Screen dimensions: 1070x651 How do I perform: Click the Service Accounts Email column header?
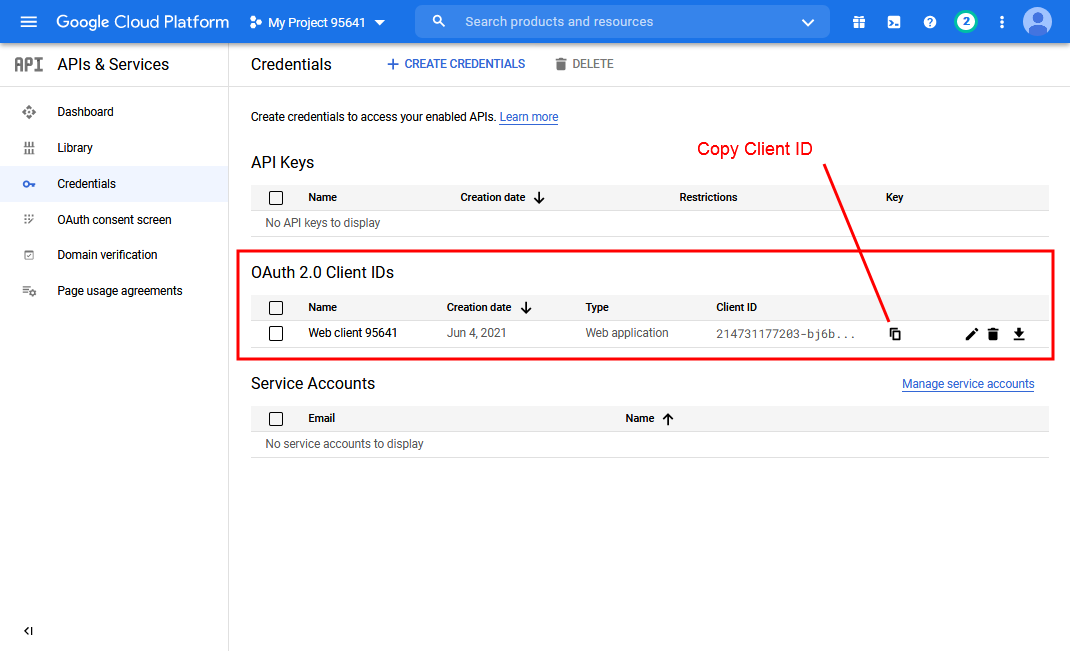(x=321, y=418)
